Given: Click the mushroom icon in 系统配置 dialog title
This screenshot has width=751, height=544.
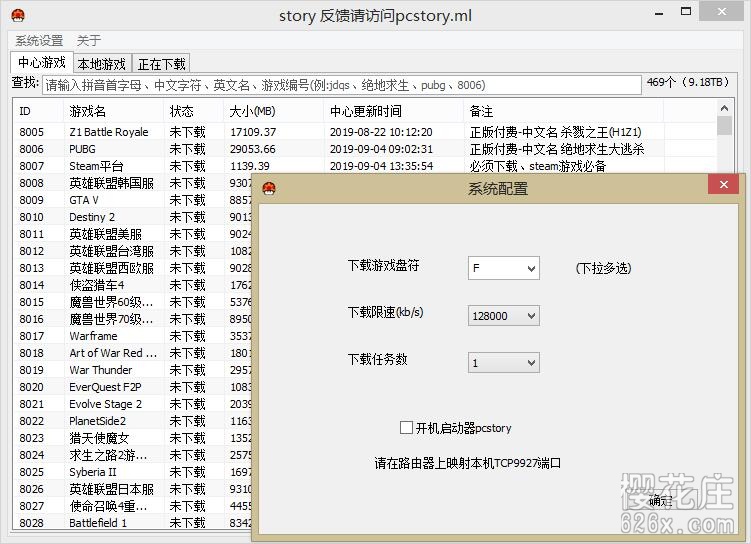Looking at the screenshot, I should click(x=270, y=188).
